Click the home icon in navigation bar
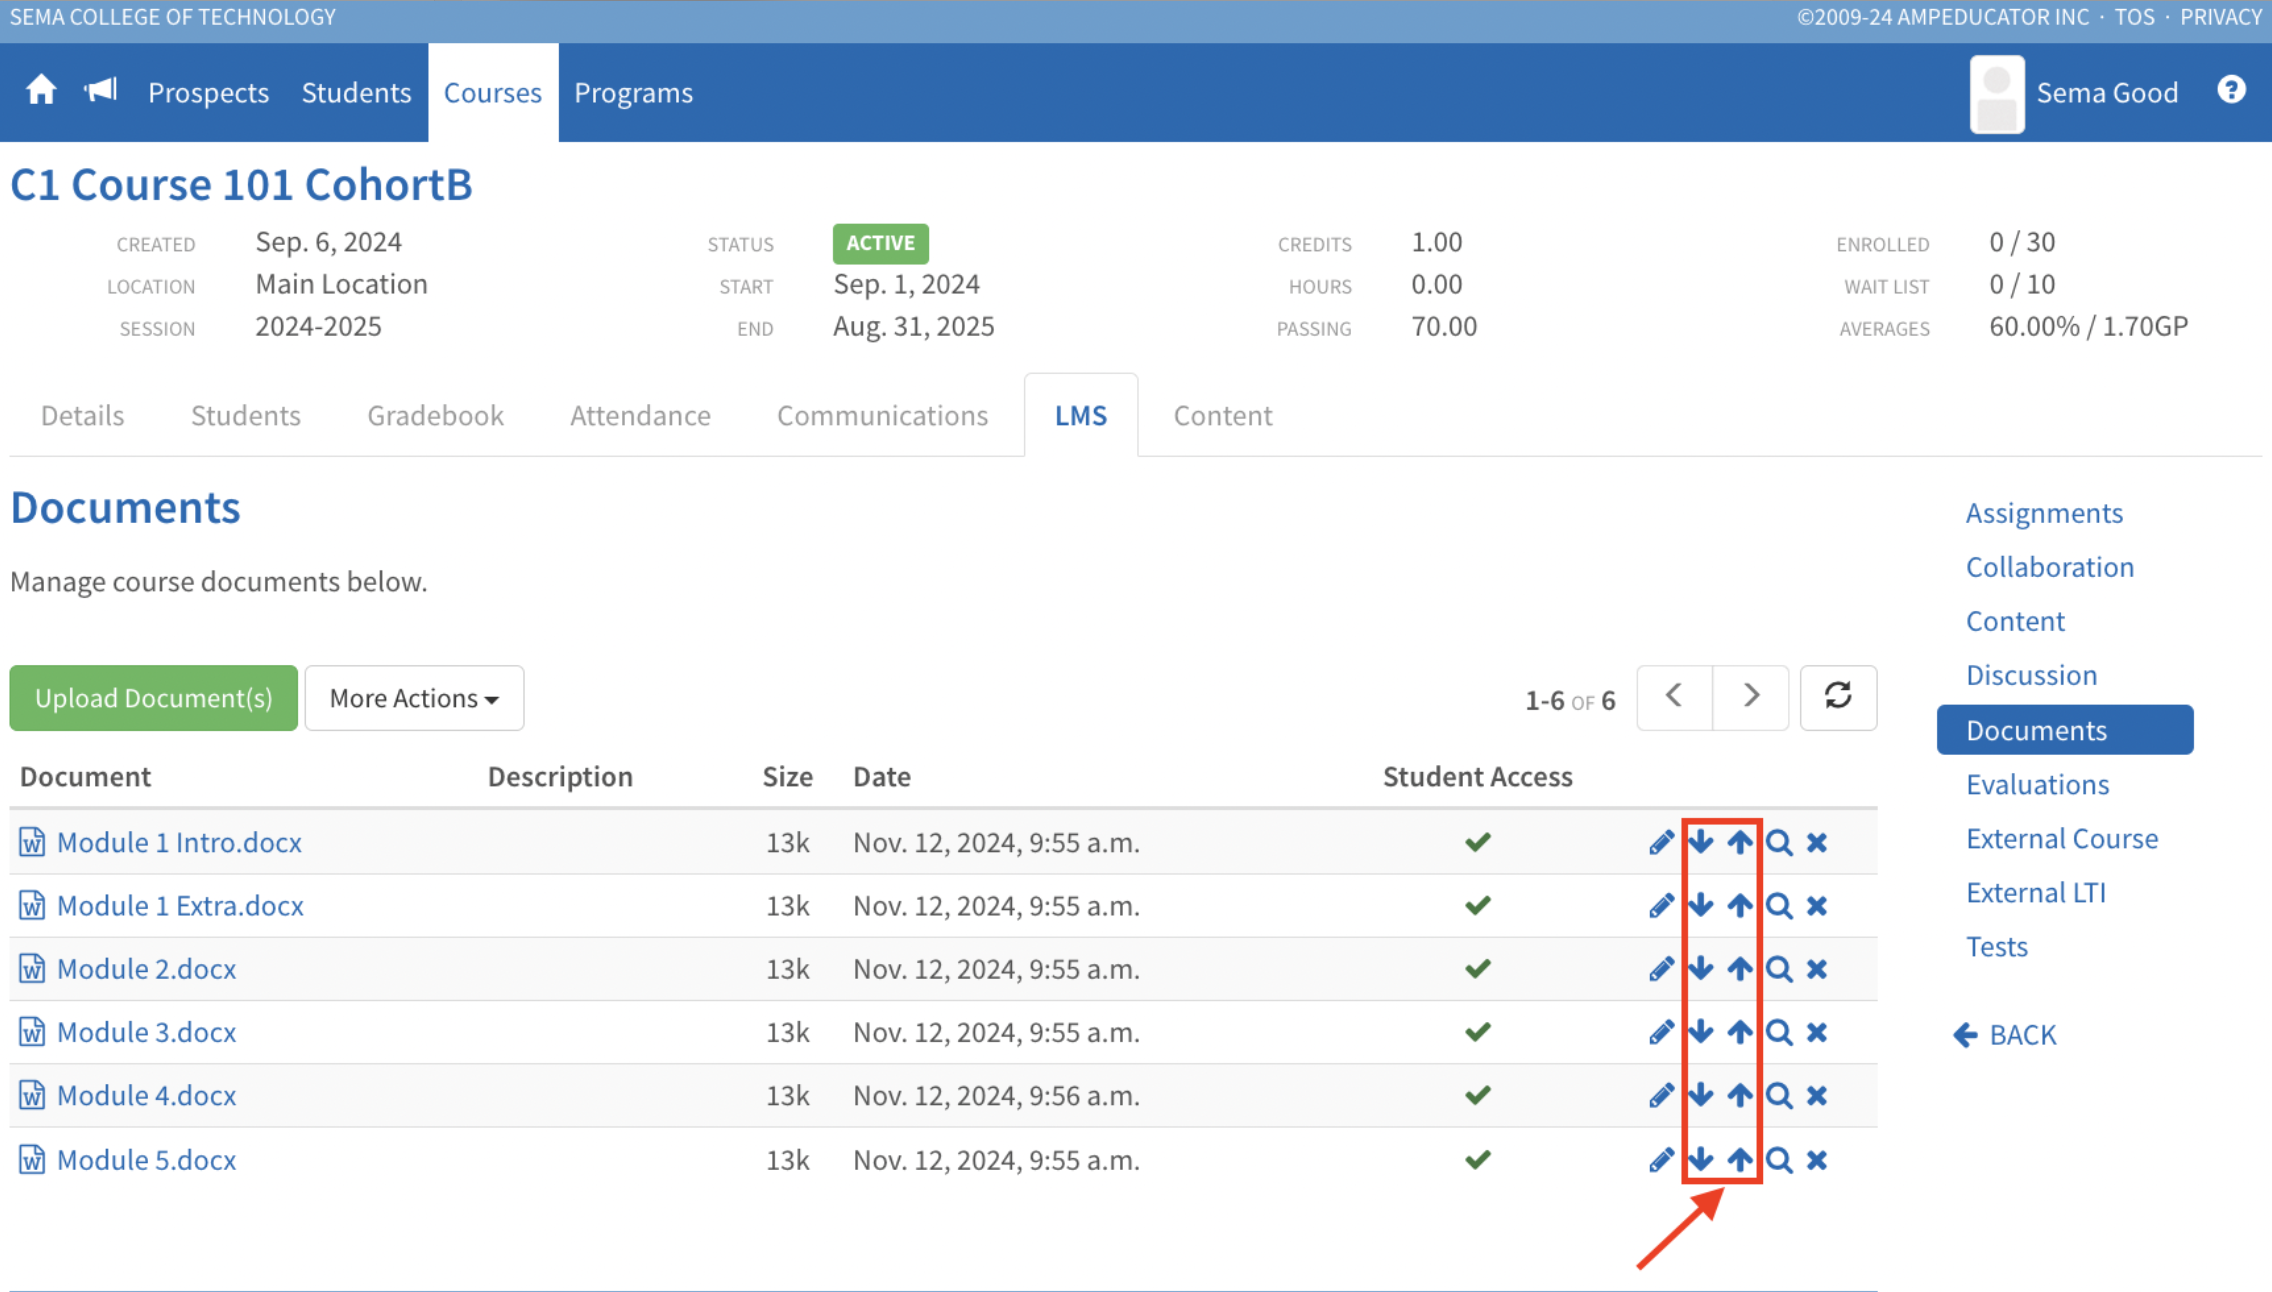Screen dimensions: 2272x1292 (x=41, y=91)
